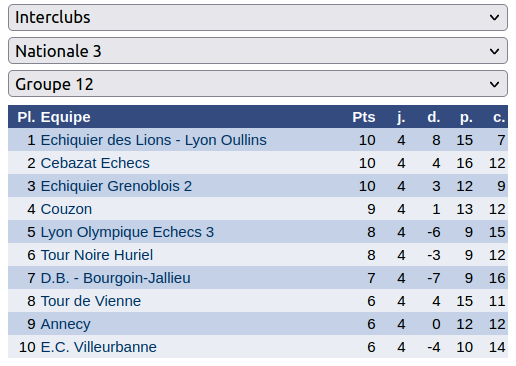Viewport: 516px width, 366px height.
Task: Click the Pl. column header
Action: pos(26,117)
